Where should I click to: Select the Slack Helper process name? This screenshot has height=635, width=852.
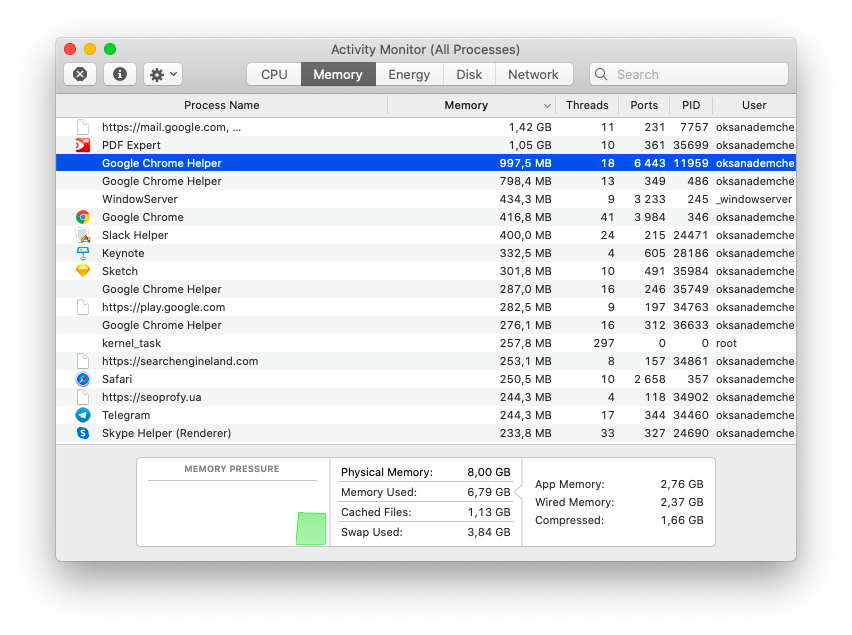pyautogui.click(x=135, y=235)
